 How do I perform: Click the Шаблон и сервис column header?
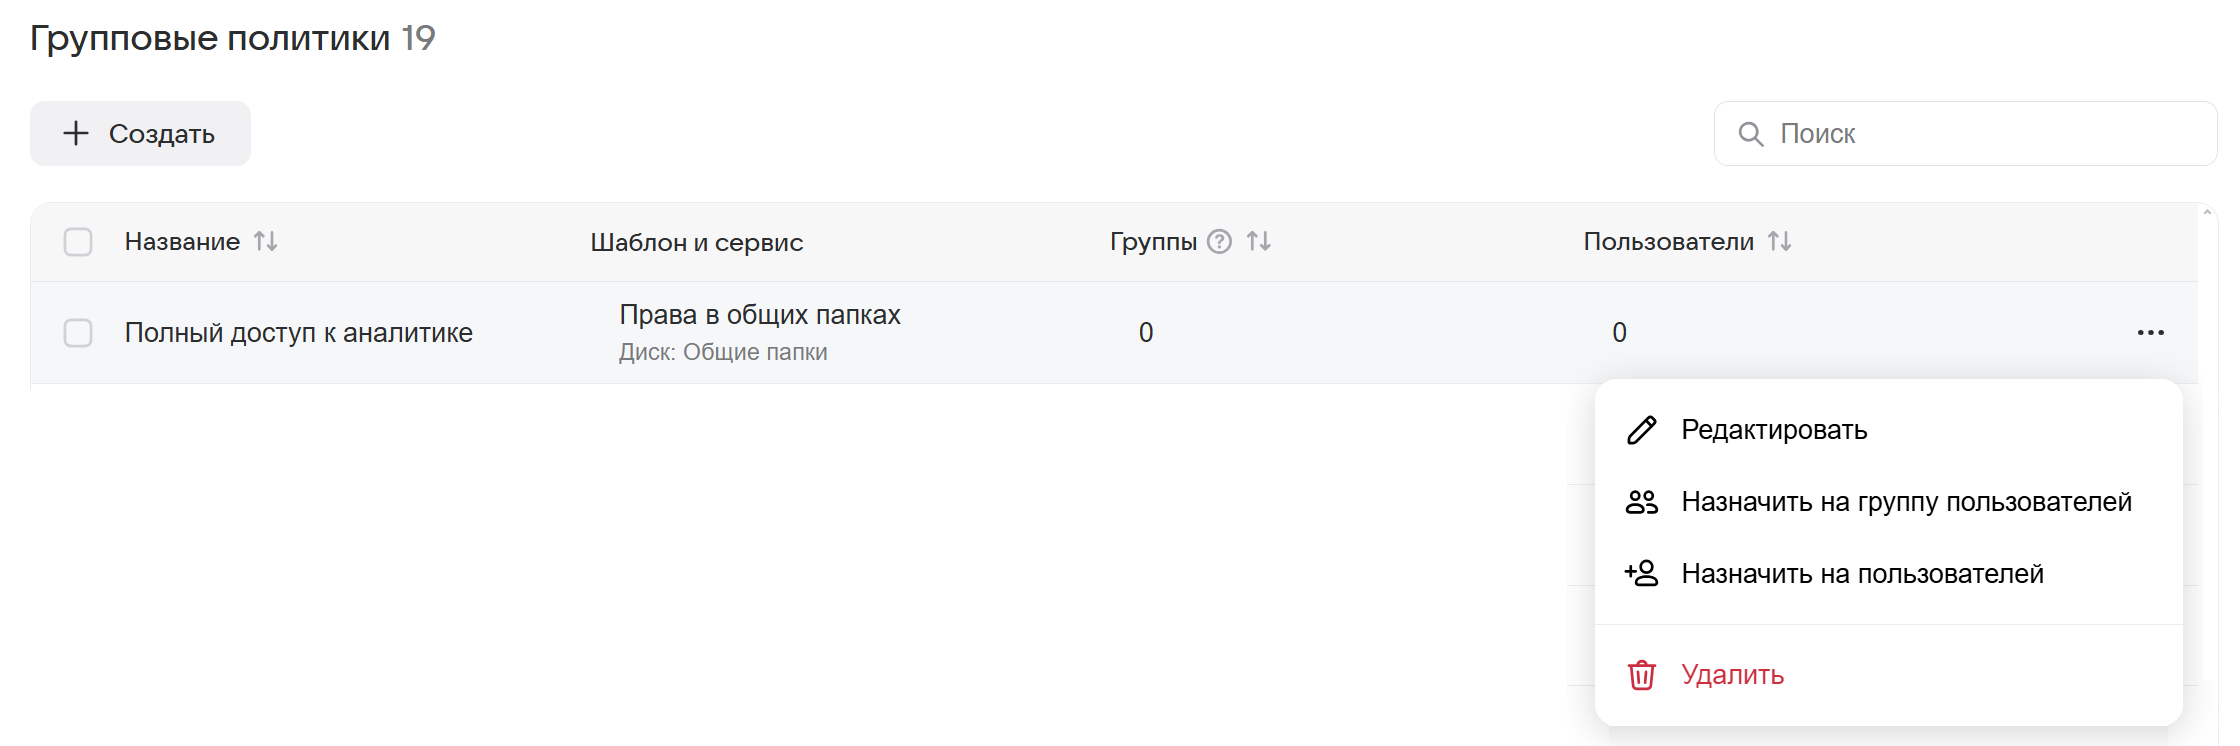point(696,243)
